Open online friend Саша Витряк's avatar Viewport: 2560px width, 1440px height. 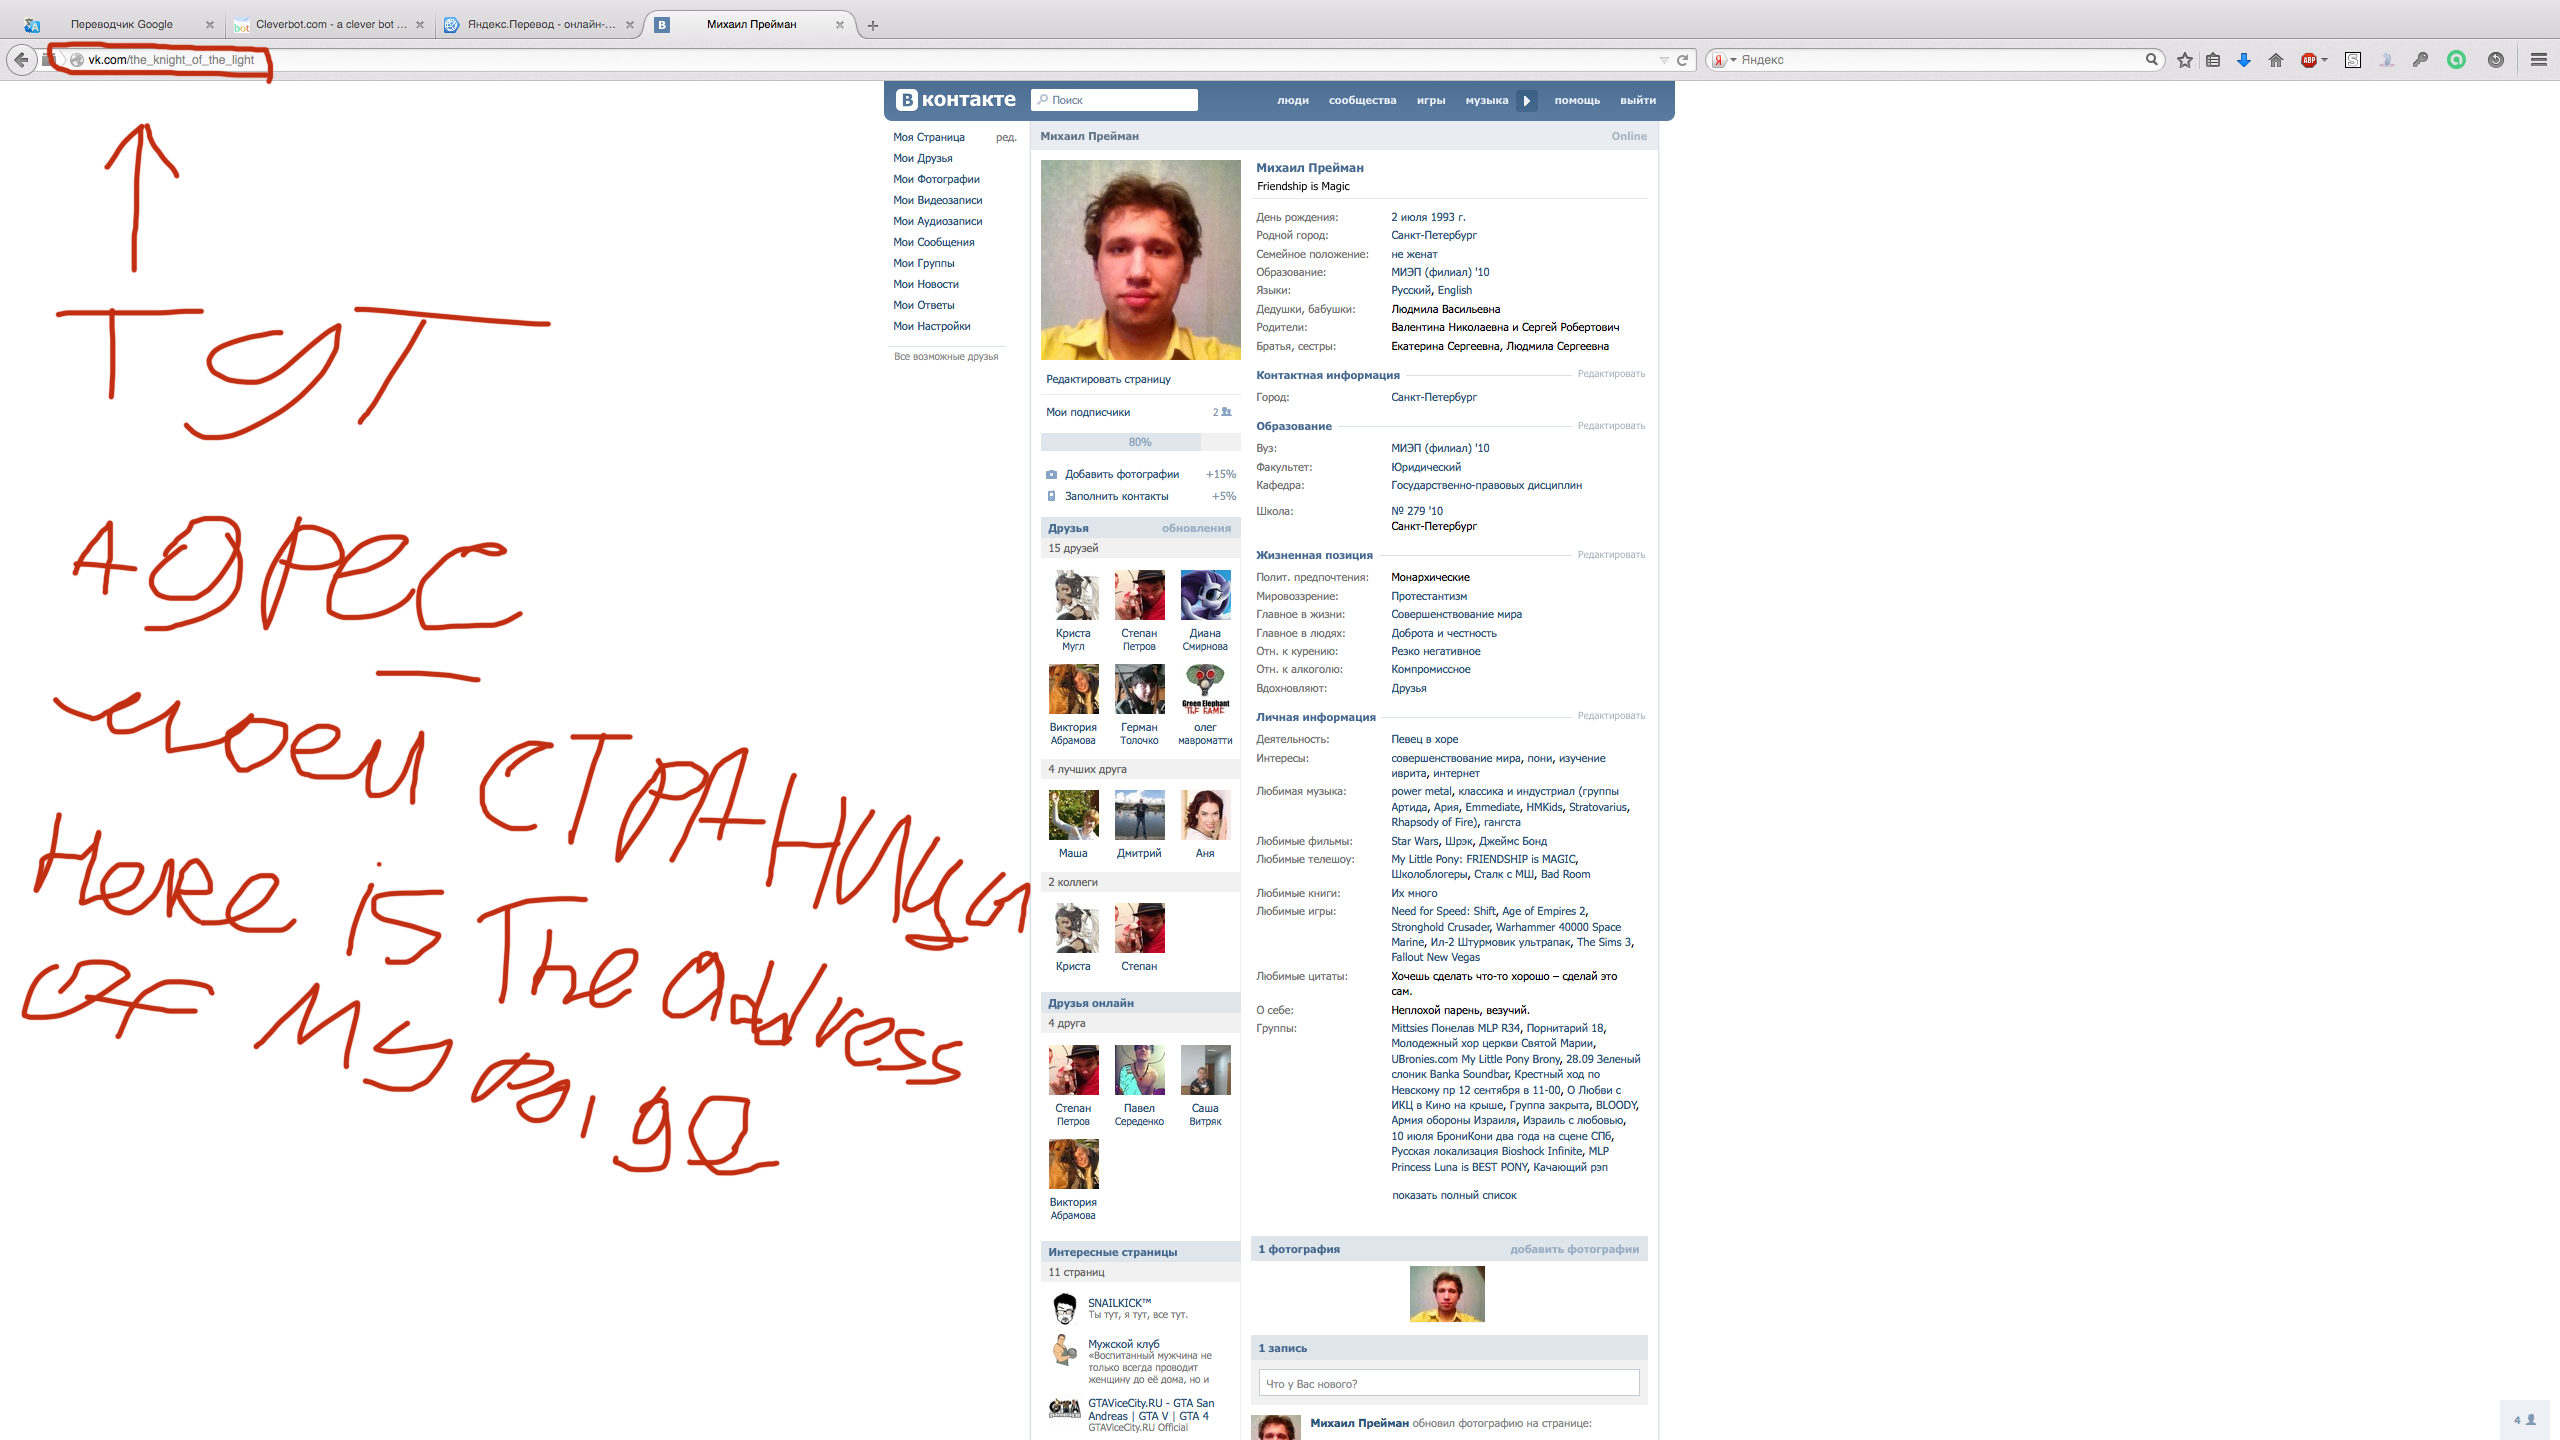[x=1205, y=1070]
